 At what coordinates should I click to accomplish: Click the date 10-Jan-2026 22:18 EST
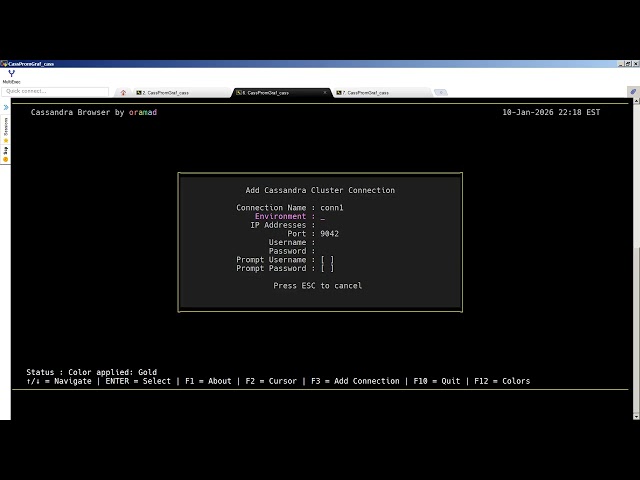tap(551, 112)
